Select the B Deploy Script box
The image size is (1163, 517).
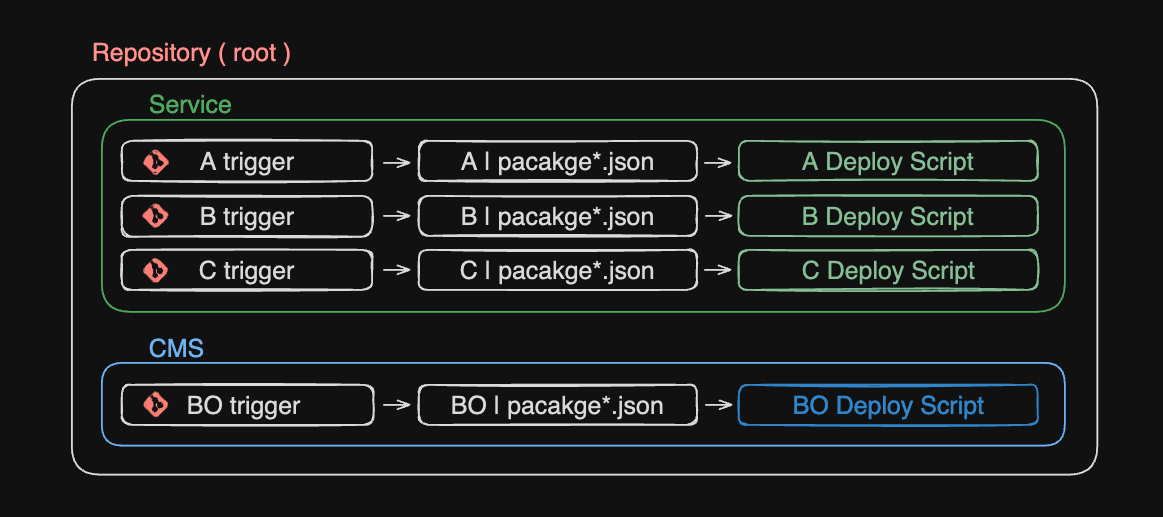click(887, 216)
